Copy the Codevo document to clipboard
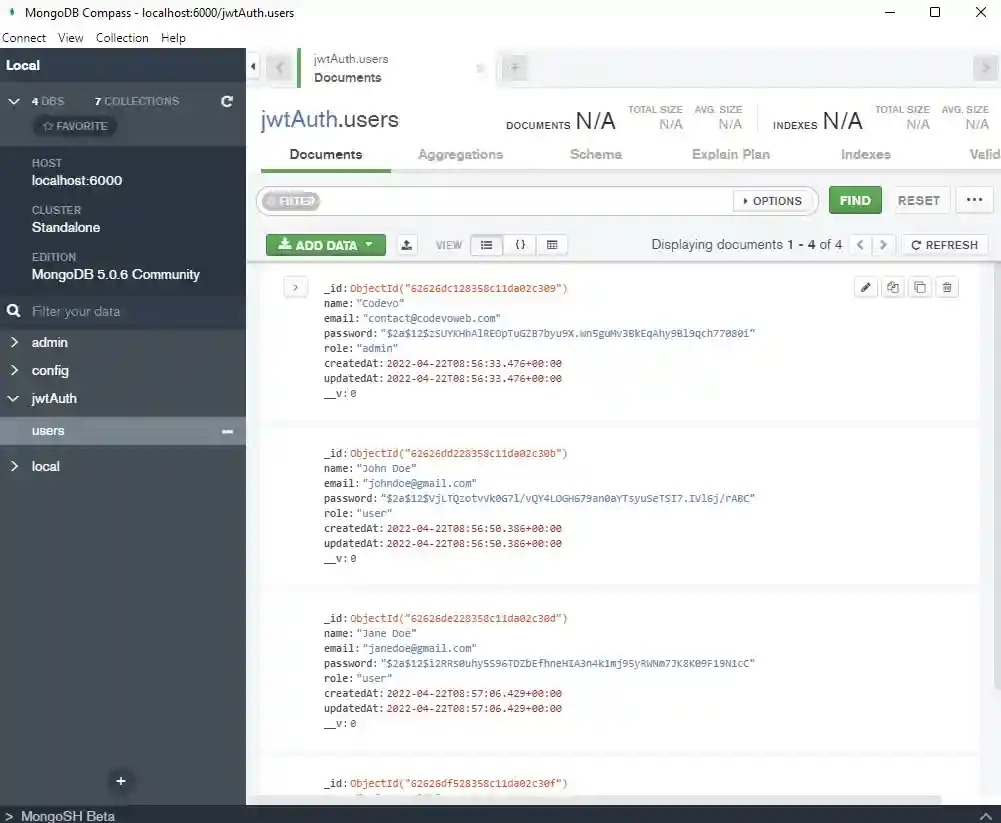The width and height of the screenshot is (1001, 823). click(x=893, y=287)
